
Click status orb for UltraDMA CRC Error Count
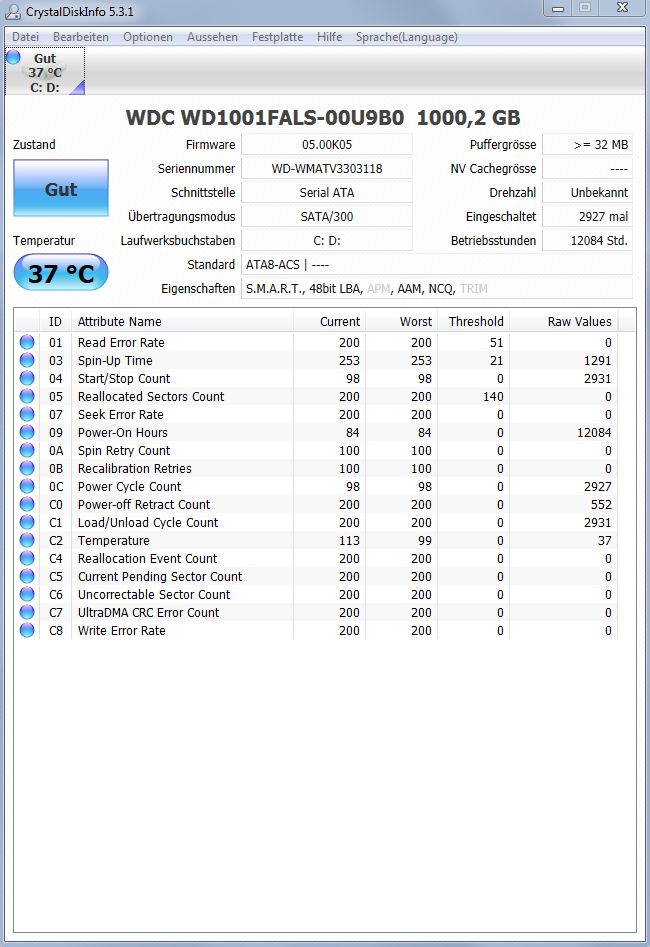[27, 612]
